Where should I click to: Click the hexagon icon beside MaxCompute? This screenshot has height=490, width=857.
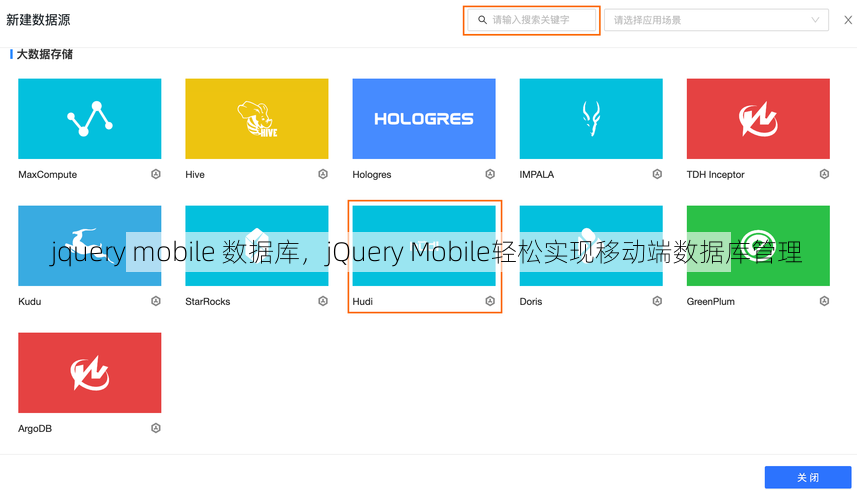pos(156,174)
